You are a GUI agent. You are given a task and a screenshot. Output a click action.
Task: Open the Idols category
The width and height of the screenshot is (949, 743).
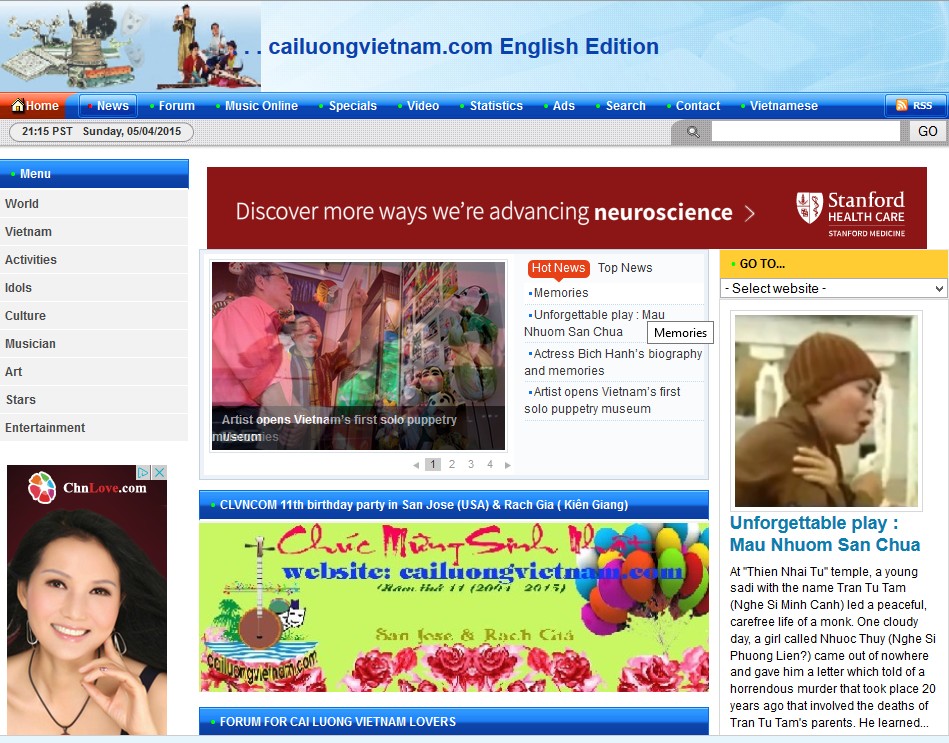(x=94, y=288)
